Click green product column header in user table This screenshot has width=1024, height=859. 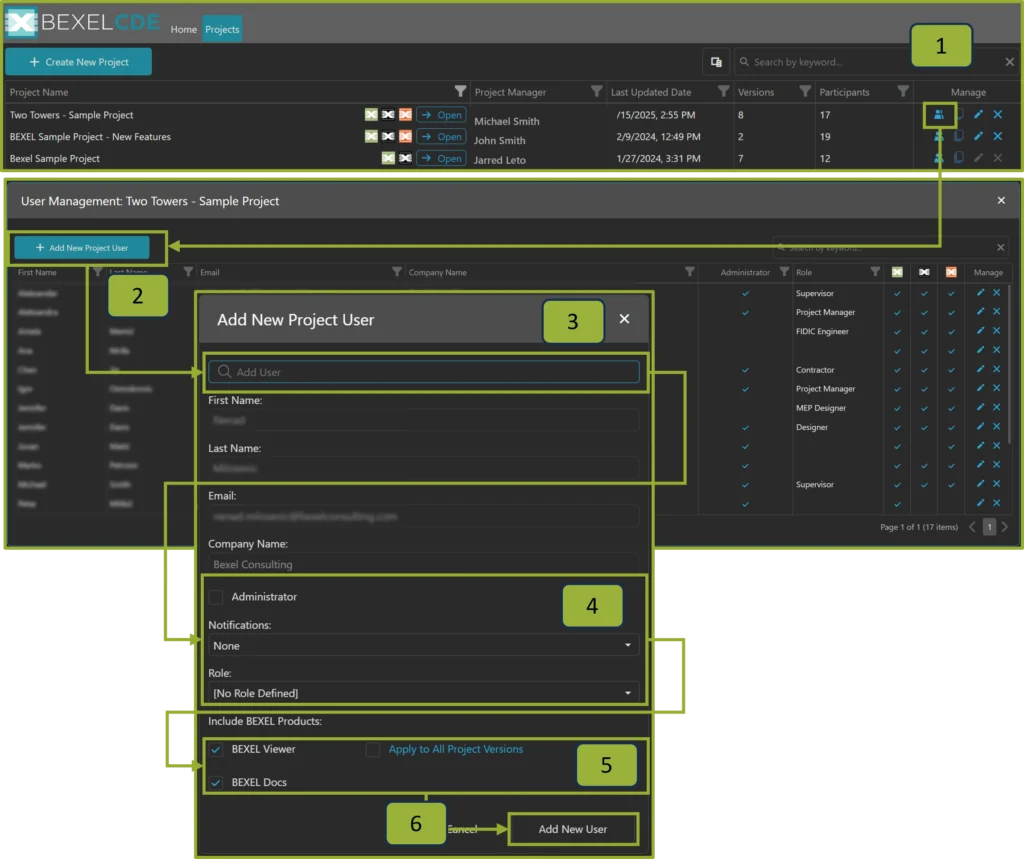pyautogui.click(x=897, y=272)
